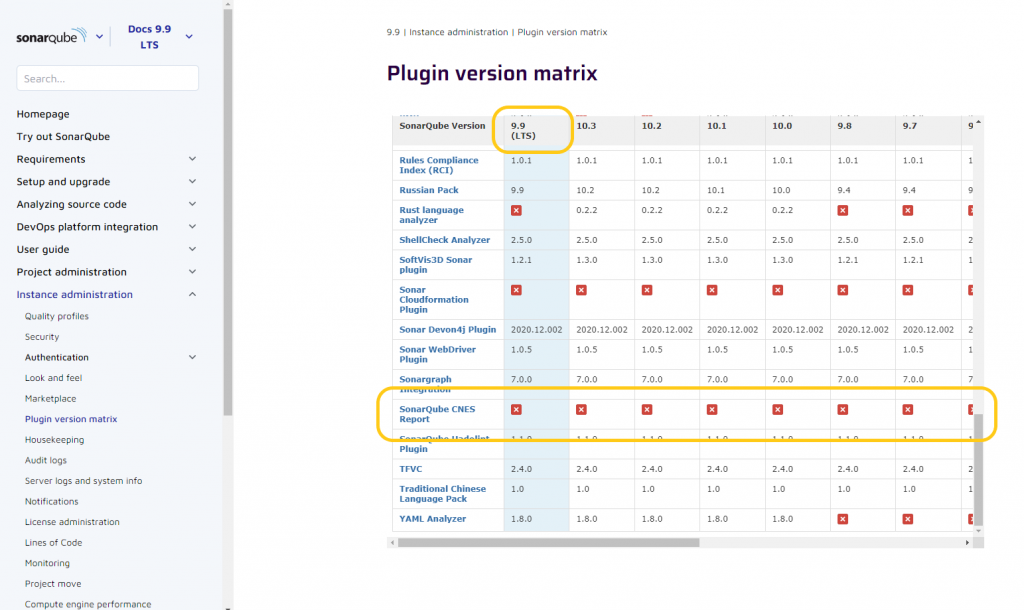Viewport: 1024px width, 610px height.
Task: Click CNES Report red X in 10.2 column
Action: click(647, 409)
